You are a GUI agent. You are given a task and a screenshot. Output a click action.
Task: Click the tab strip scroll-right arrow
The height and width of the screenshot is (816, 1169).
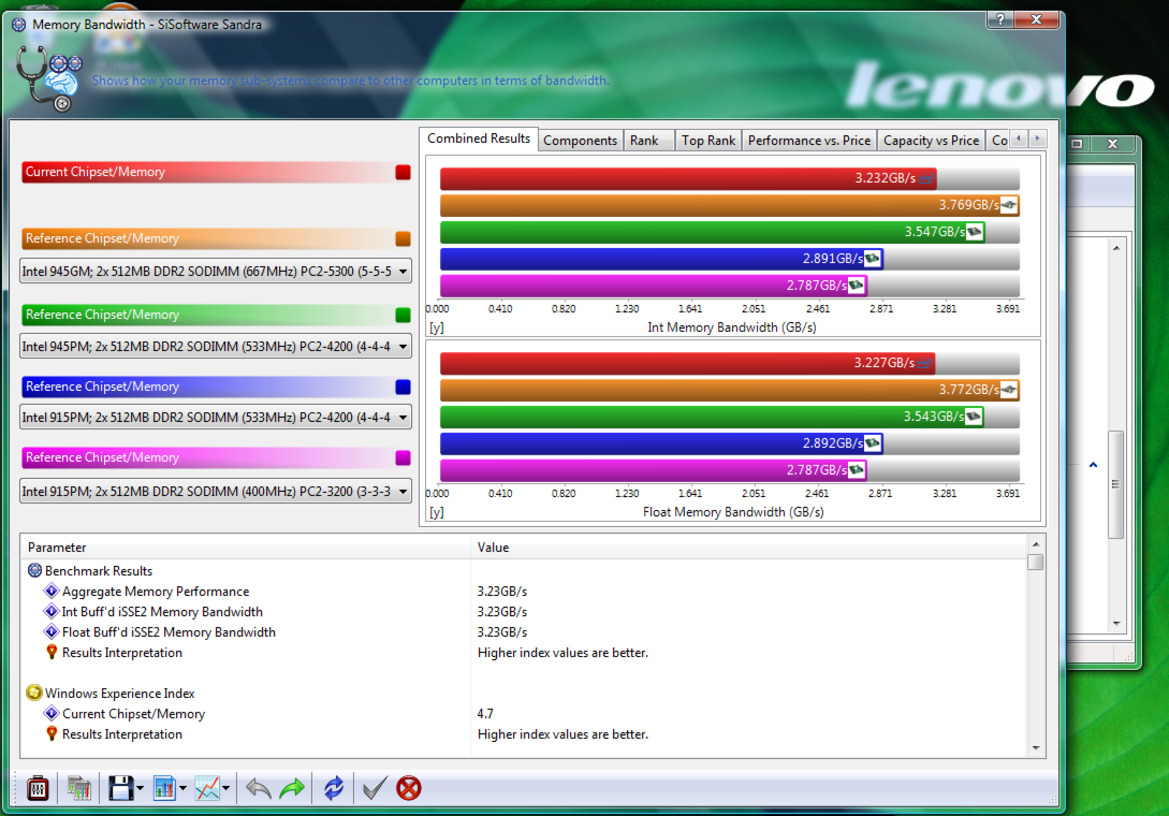(1036, 139)
